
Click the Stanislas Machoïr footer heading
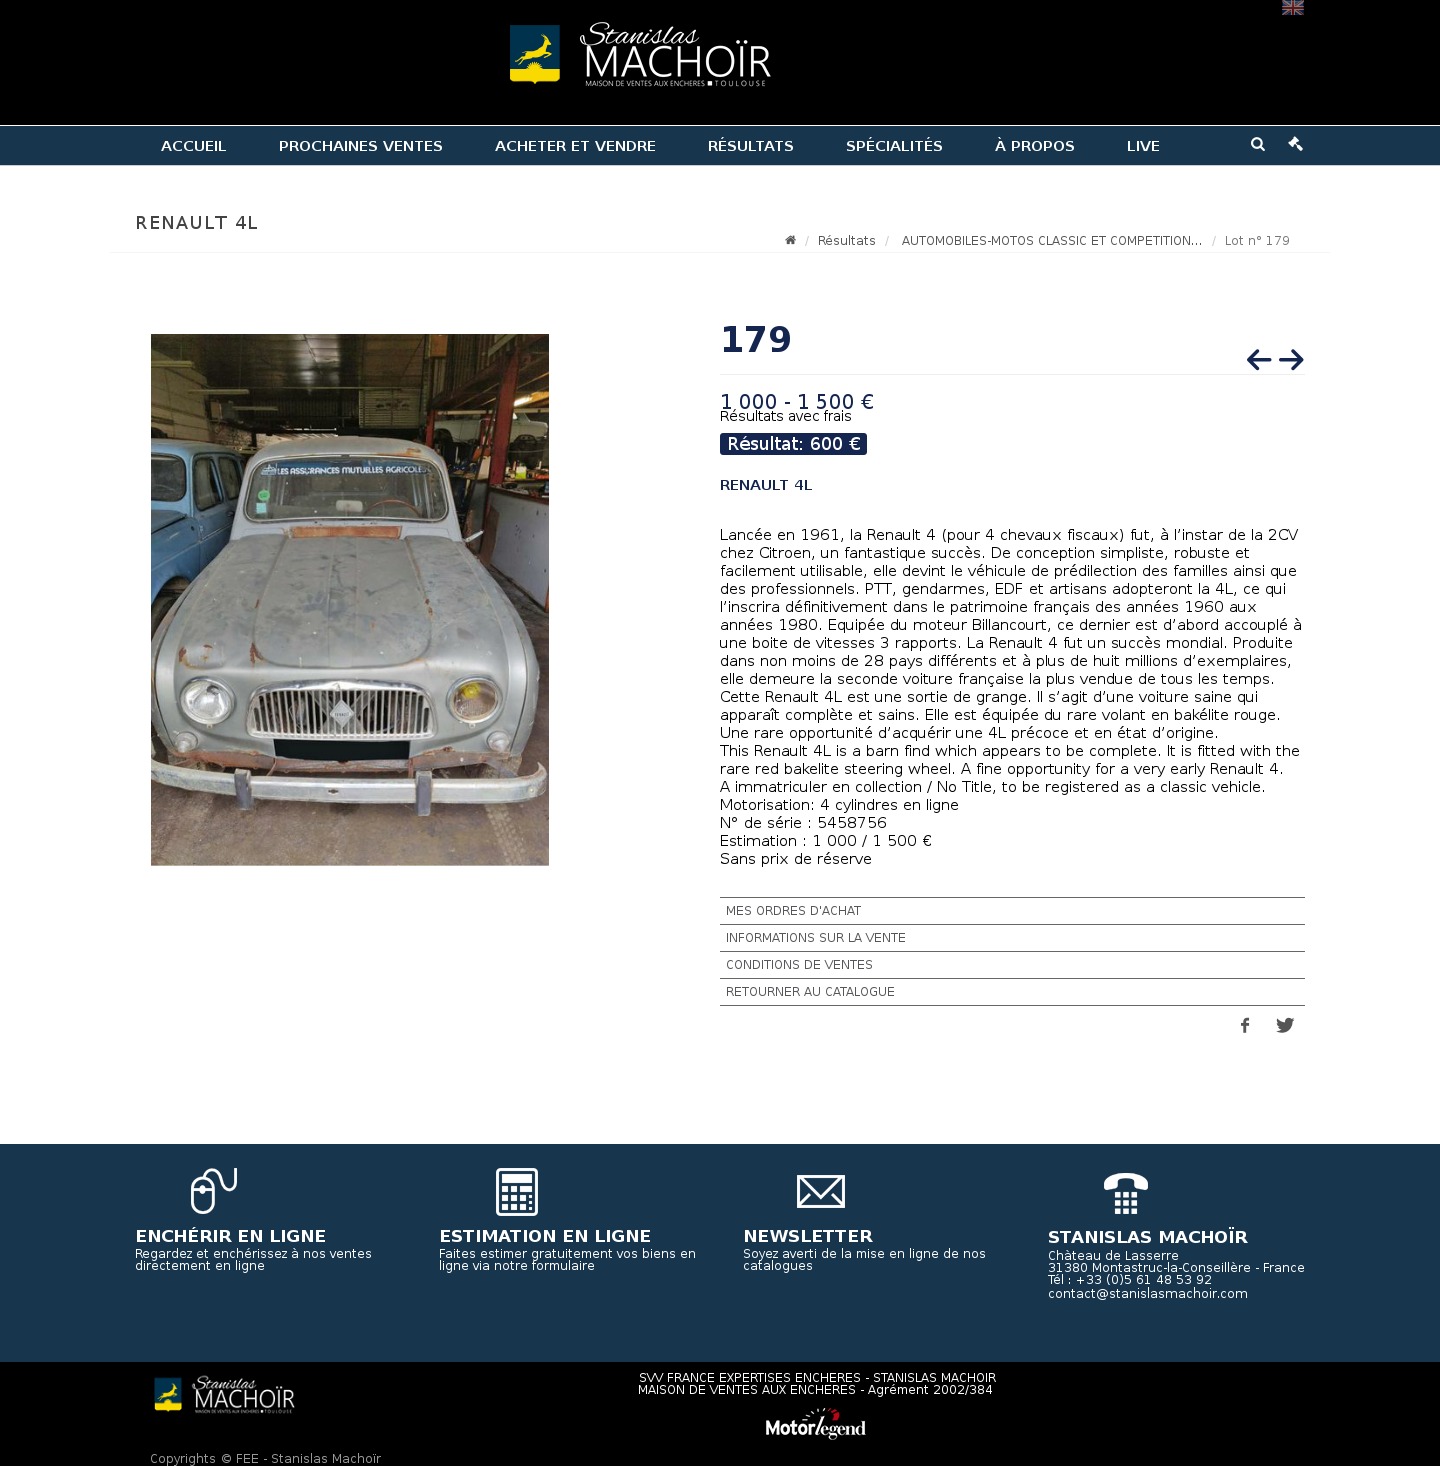[x=1148, y=1237]
